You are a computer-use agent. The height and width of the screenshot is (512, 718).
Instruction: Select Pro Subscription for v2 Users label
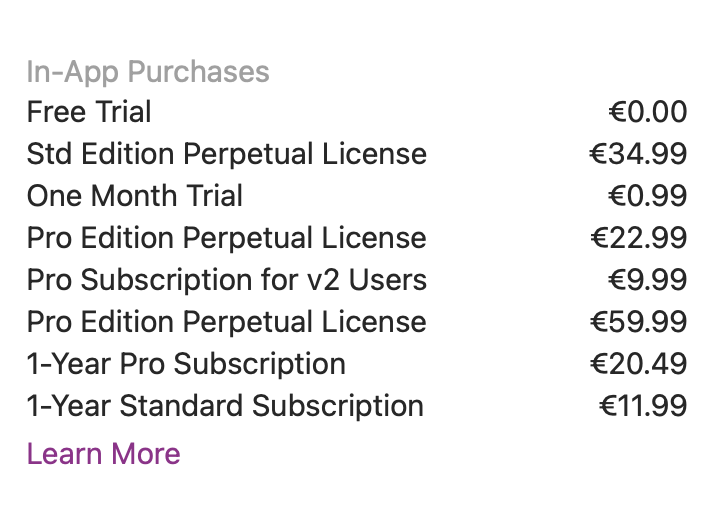pyautogui.click(x=227, y=280)
